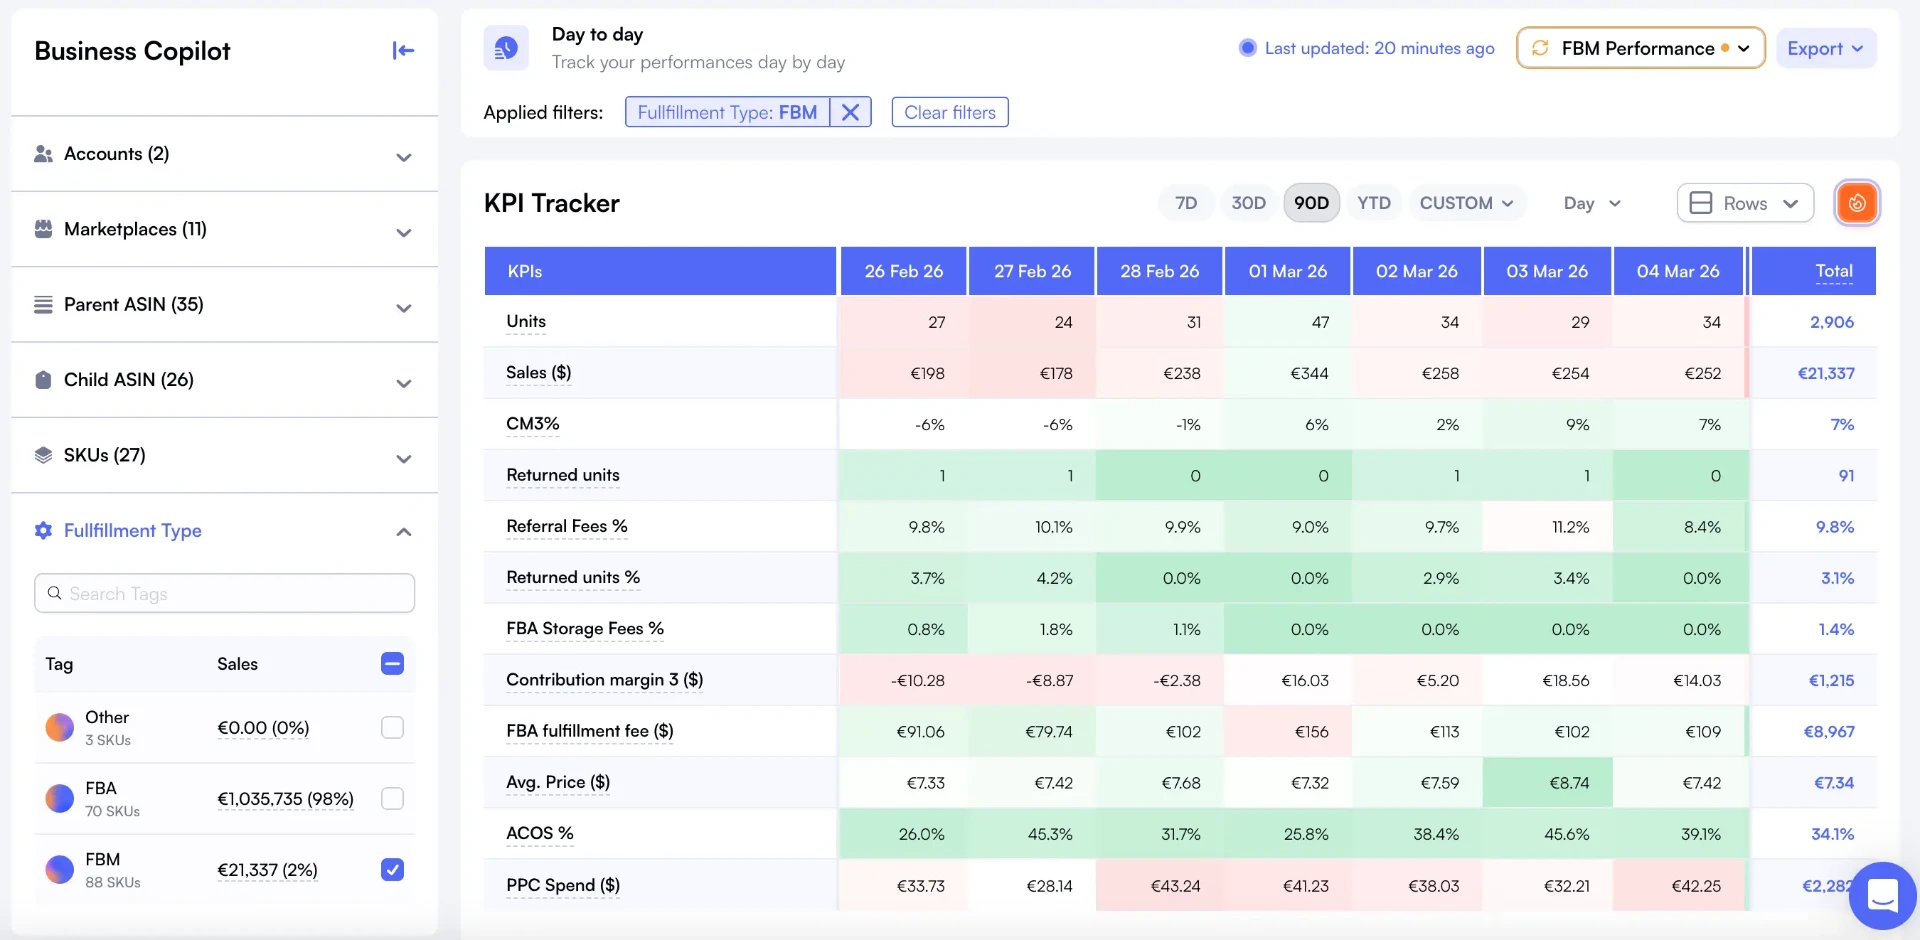Click the Sales column header in tags
The height and width of the screenshot is (940, 1920).
(x=237, y=664)
